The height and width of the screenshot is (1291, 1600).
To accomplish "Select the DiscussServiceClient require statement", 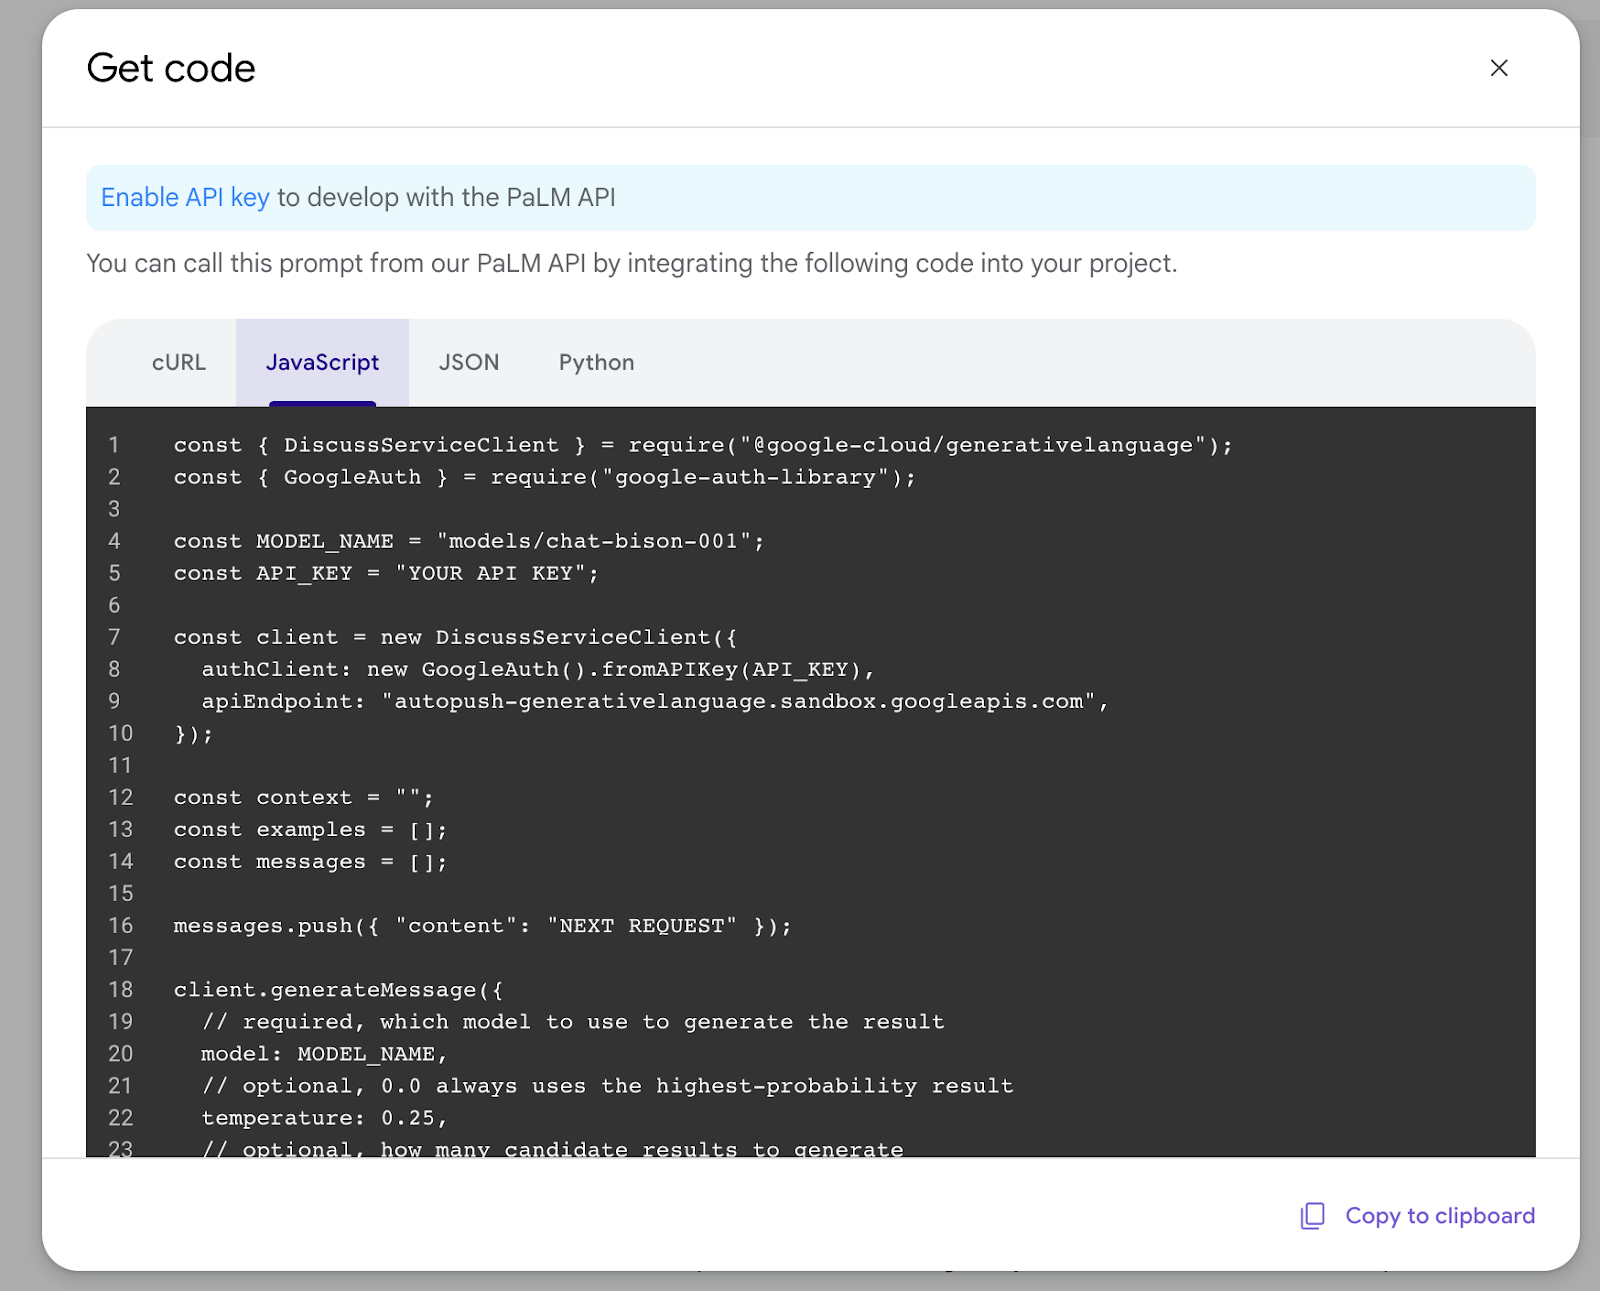I will (x=700, y=444).
